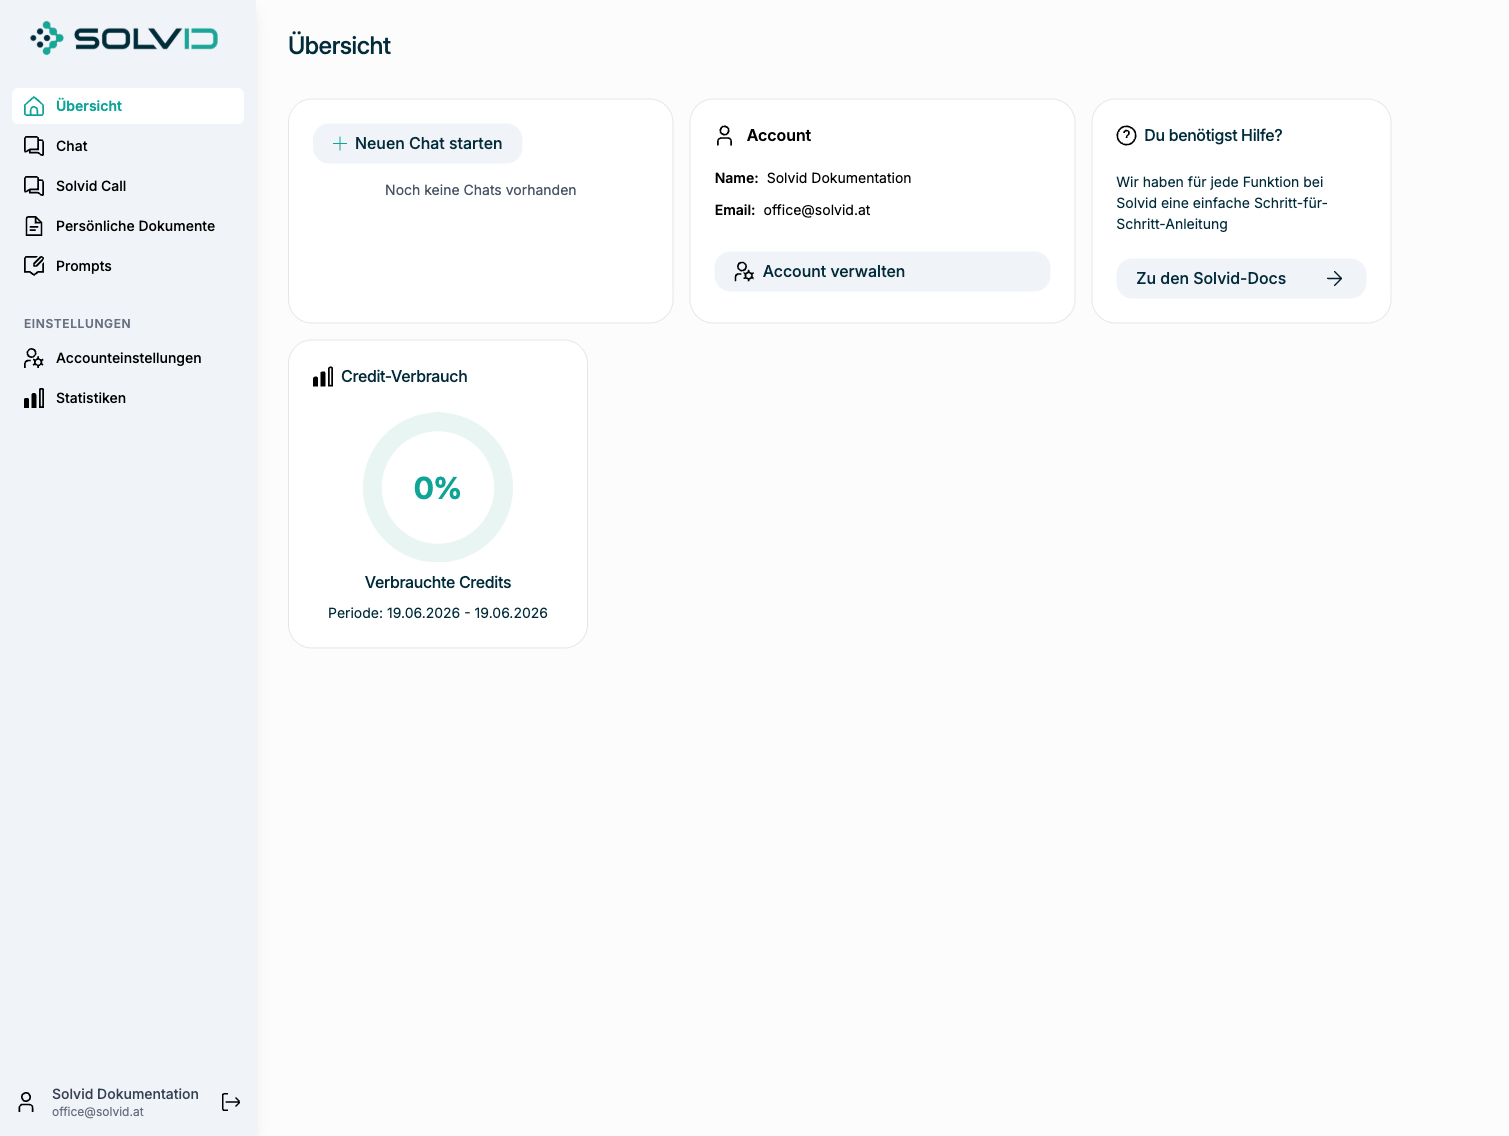Click the 0% credit usage ring

tap(438, 488)
